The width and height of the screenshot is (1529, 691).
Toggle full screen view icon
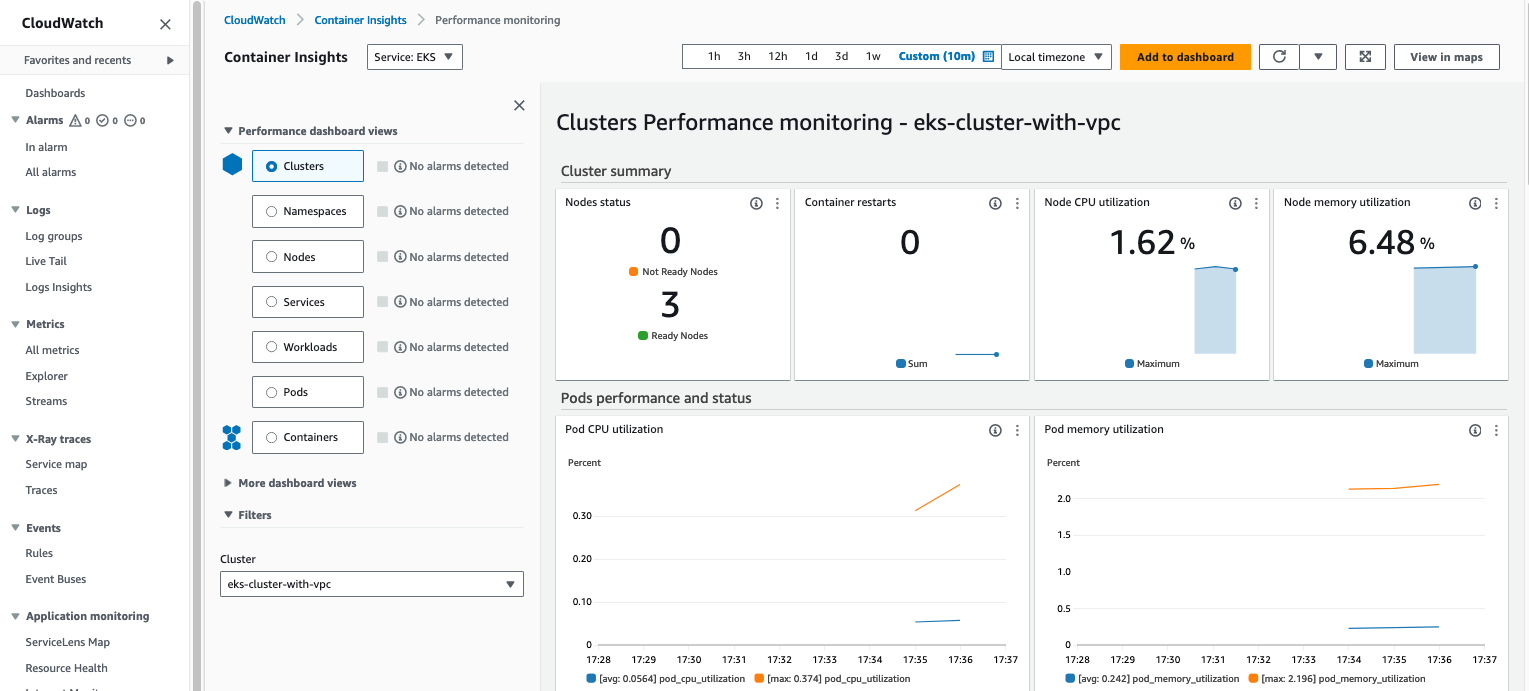(x=1365, y=57)
